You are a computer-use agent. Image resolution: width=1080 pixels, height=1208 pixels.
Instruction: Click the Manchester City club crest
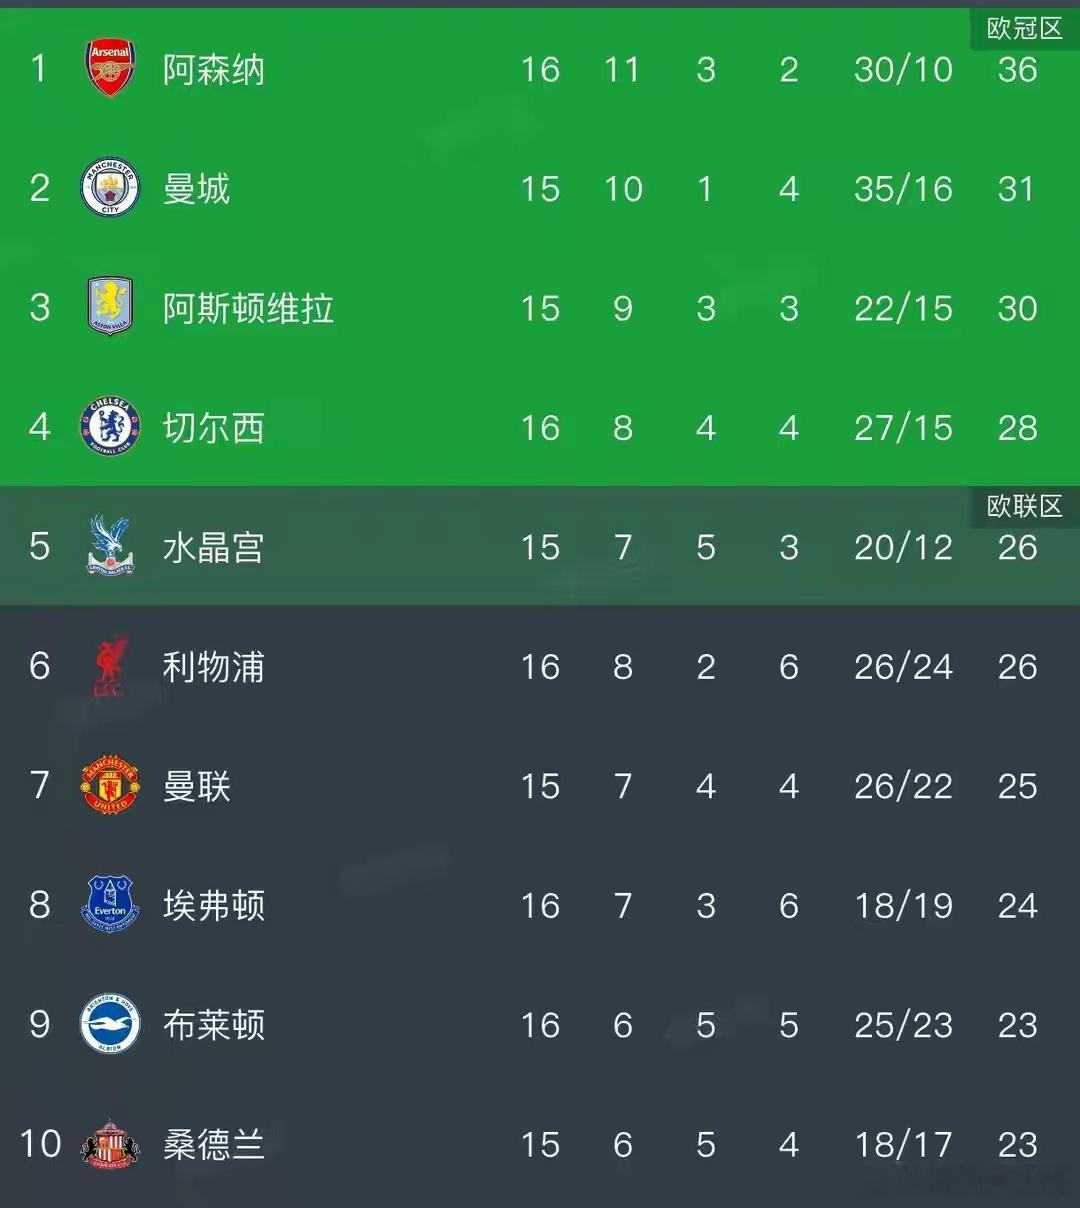click(x=110, y=188)
